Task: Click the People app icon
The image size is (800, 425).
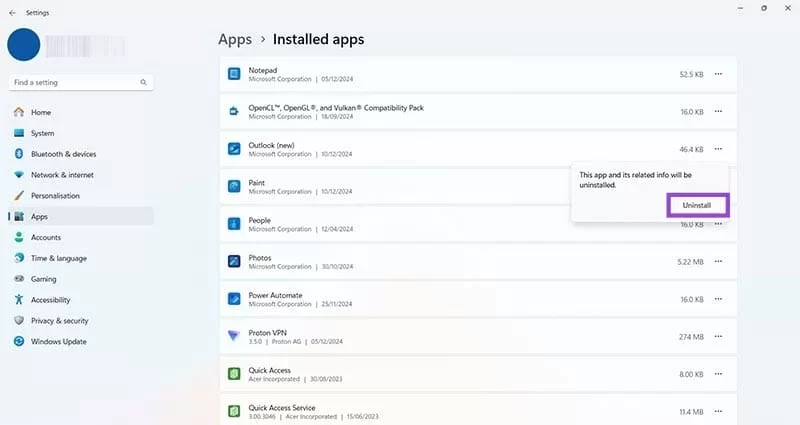Action: click(x=234, y=224)
